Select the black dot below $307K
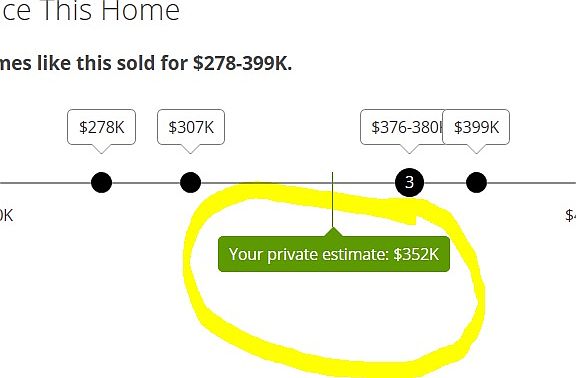 [x=191, y=182]
